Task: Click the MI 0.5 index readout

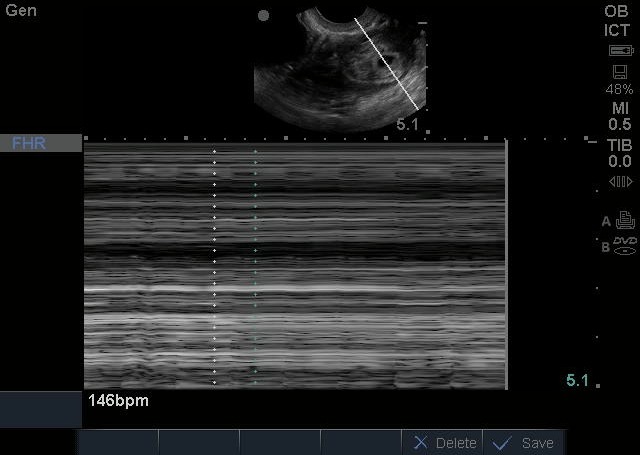Action: coord(619,116)
